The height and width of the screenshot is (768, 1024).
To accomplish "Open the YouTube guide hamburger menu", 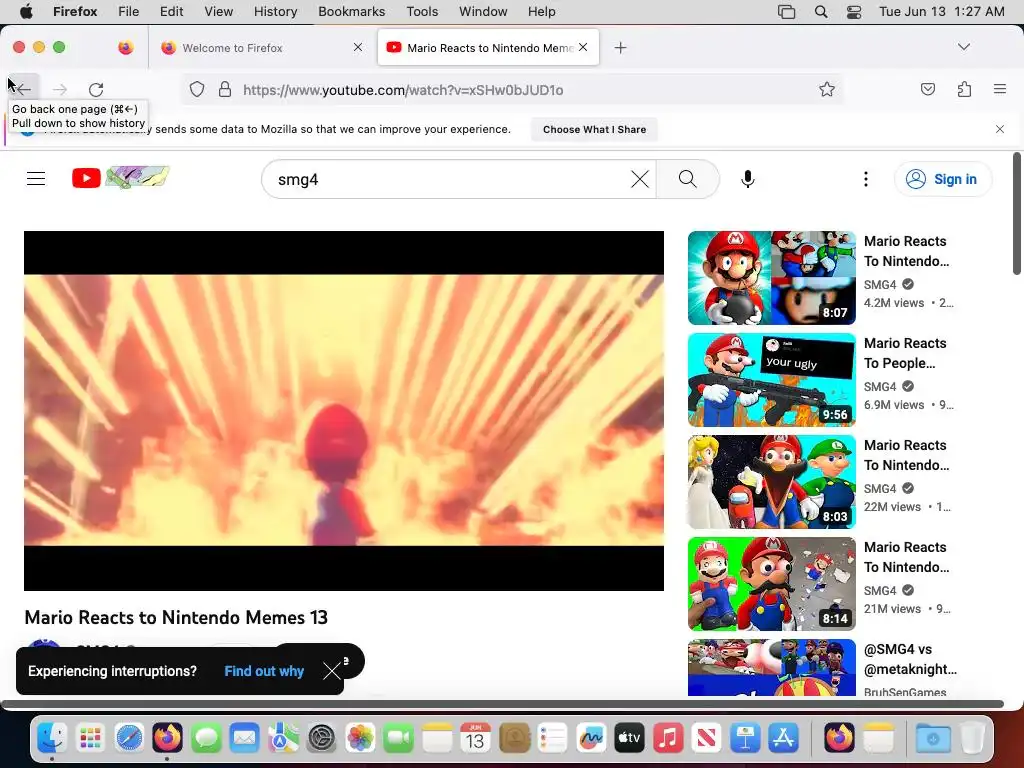I will click(36, 179).
